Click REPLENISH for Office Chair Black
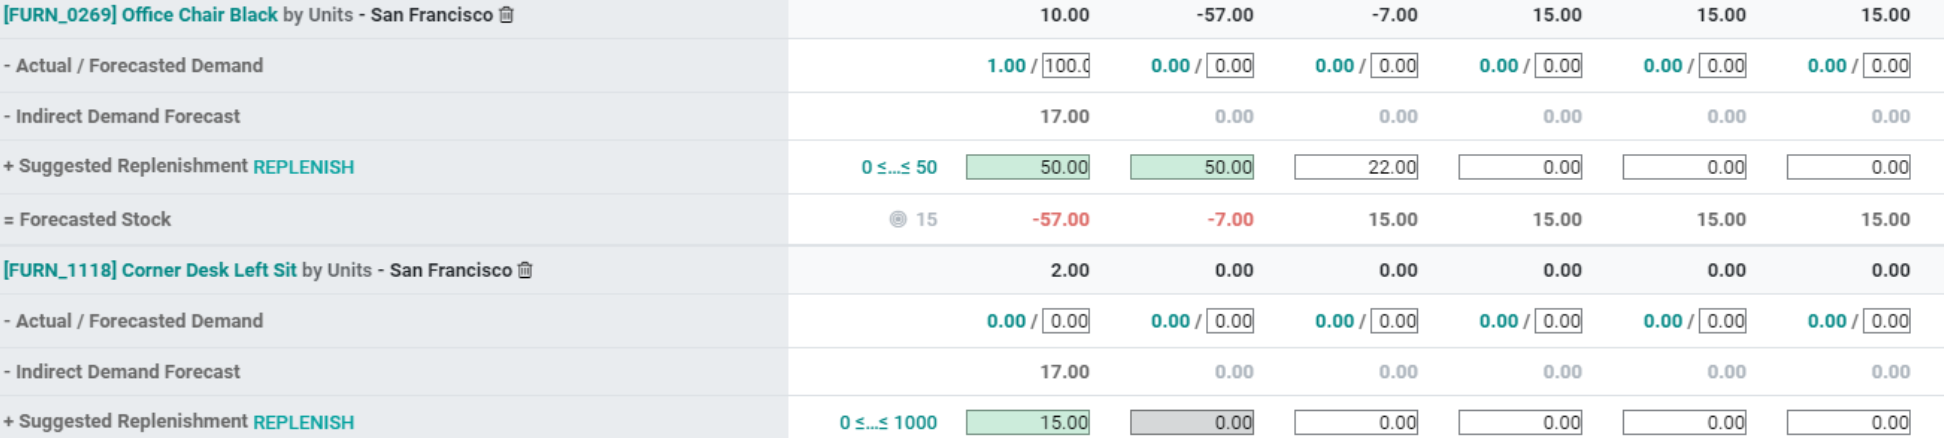1944x438 pixels. pyautogui.click(x=303, y=167)
